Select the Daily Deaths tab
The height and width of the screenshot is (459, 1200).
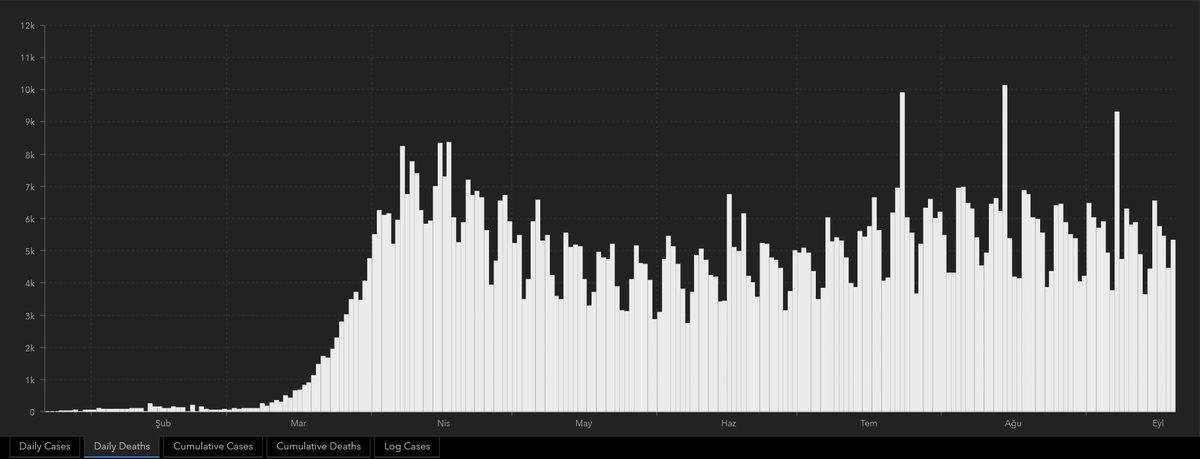pos(122,446)
